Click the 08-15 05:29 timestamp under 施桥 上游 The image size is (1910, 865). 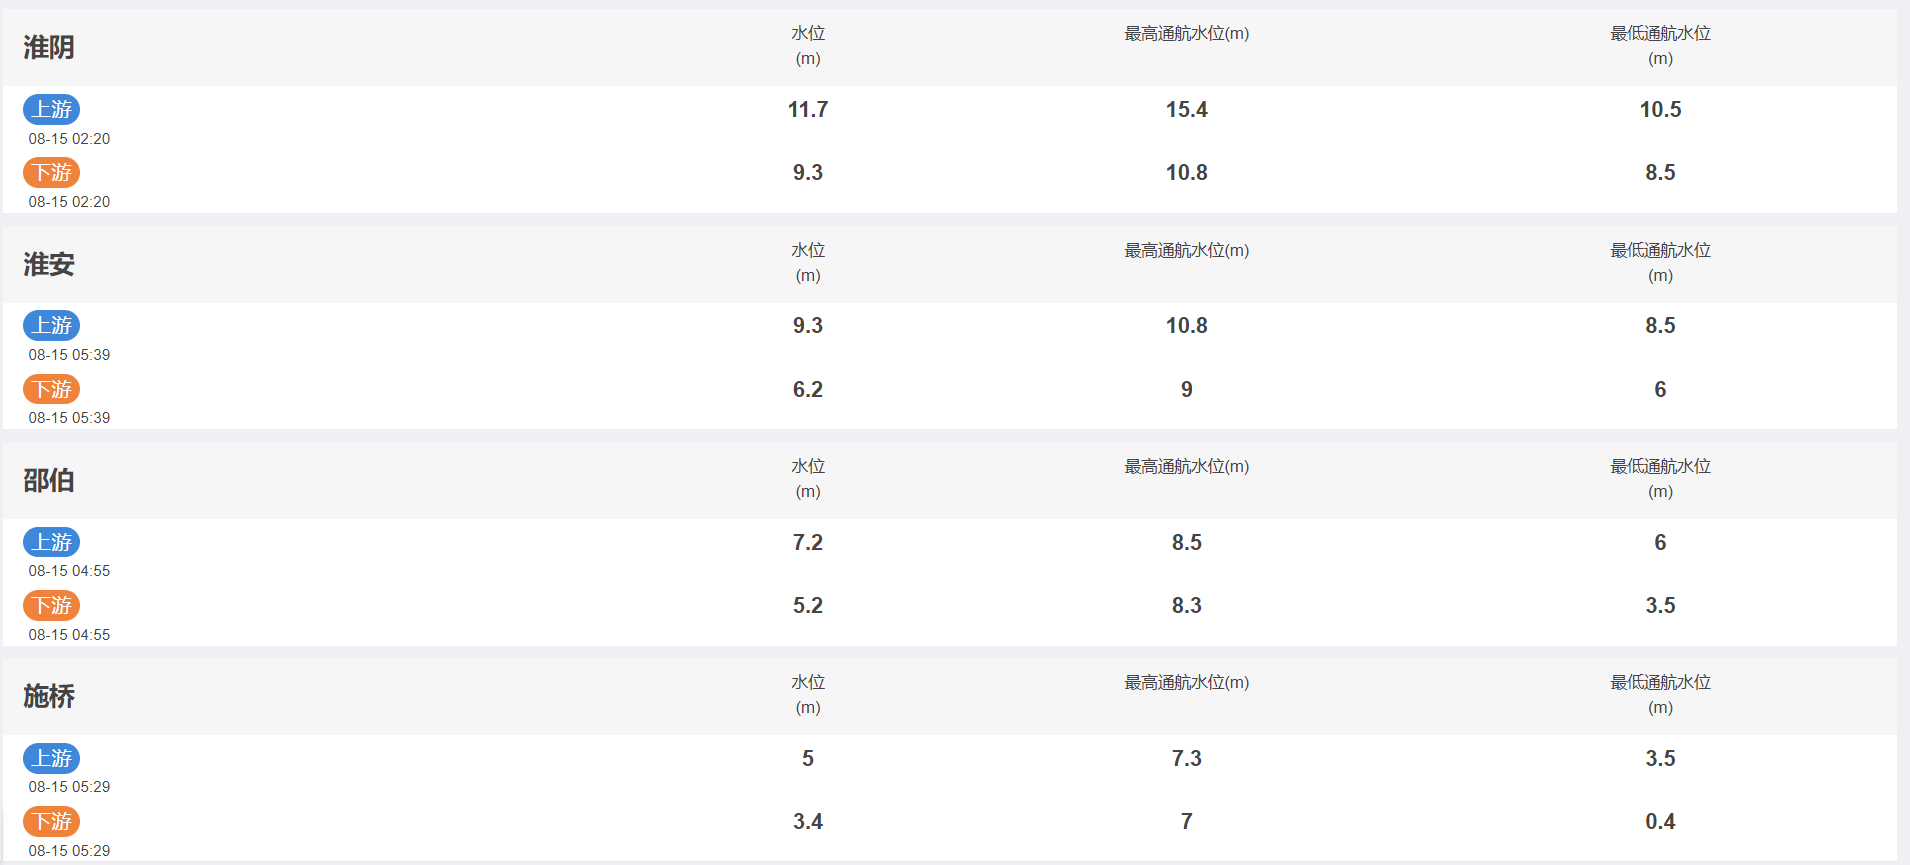tap(69, 787)
